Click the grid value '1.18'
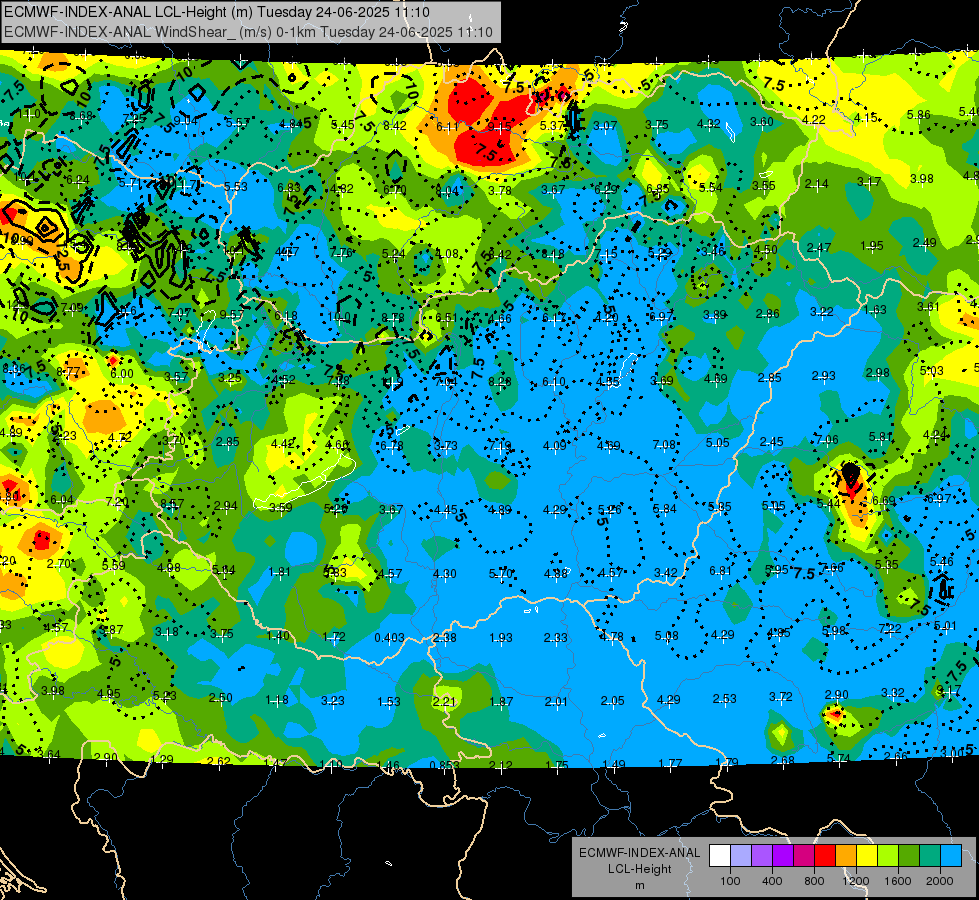The width and height of the screenshot is (979, 900). coord(277,700)
